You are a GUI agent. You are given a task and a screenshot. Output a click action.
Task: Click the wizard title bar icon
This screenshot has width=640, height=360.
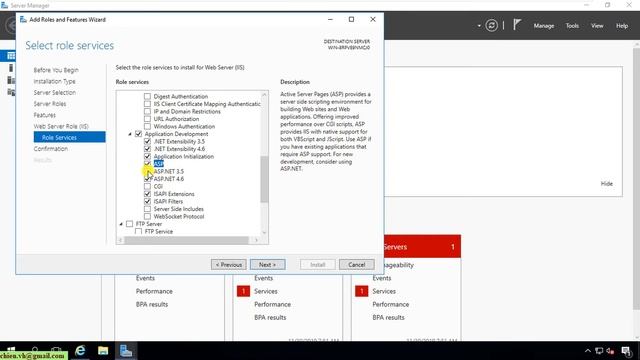point(23,20)
